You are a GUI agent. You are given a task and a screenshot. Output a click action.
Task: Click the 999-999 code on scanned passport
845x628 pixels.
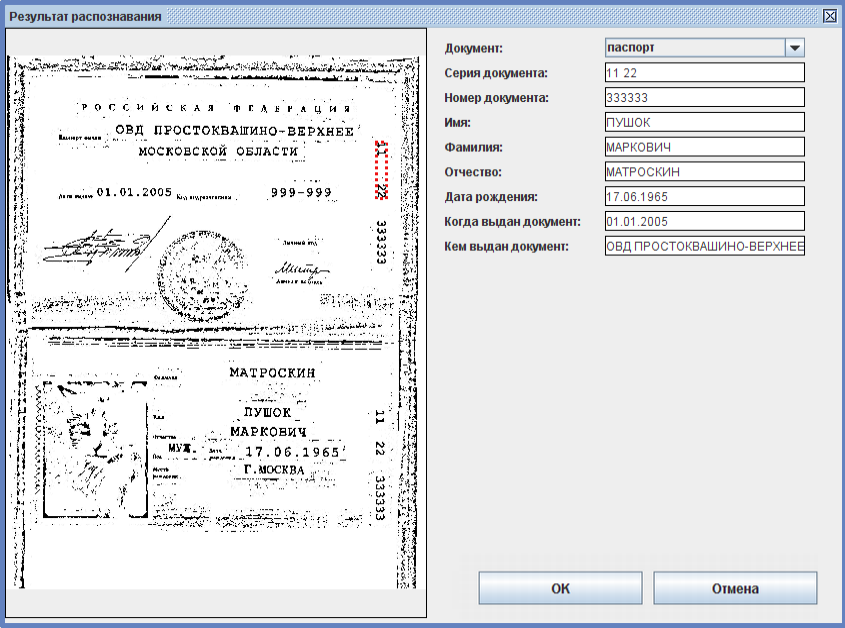pyautogui.click(x=300, y=192)
